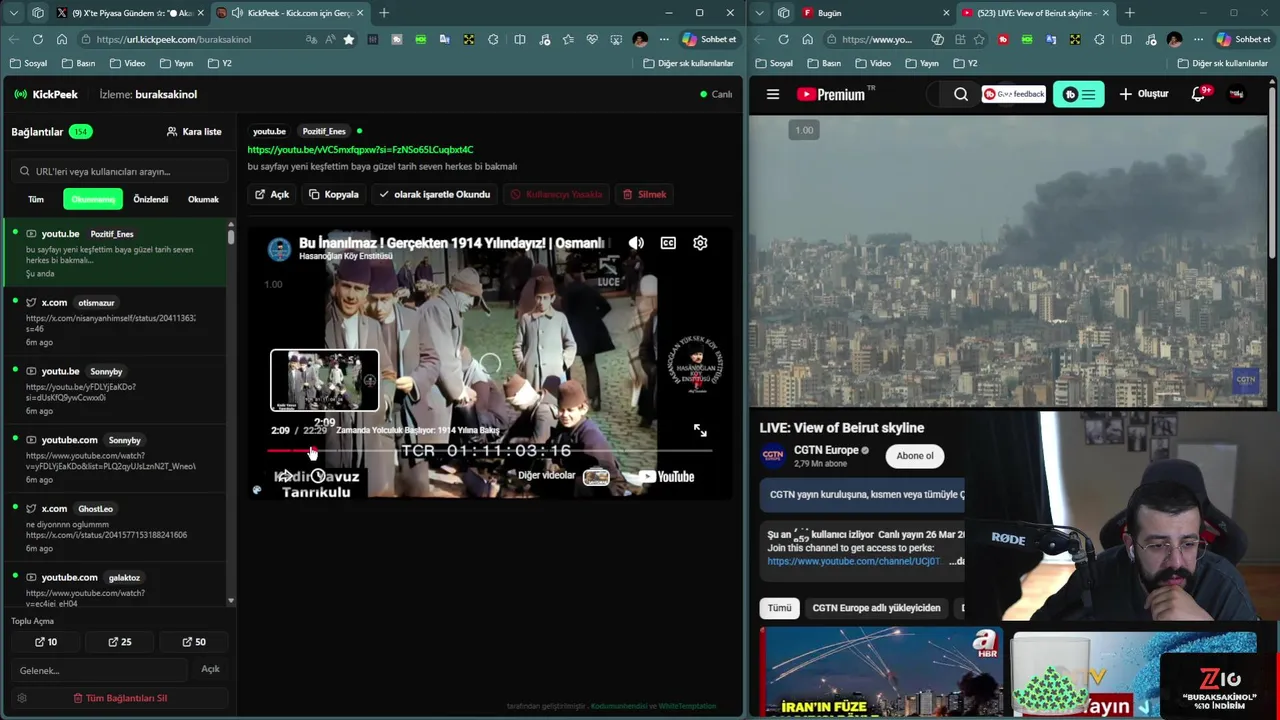Open the split screen icon in left browser
Image resolution: width=1280 pixels, height=720 pixels.
520,39
